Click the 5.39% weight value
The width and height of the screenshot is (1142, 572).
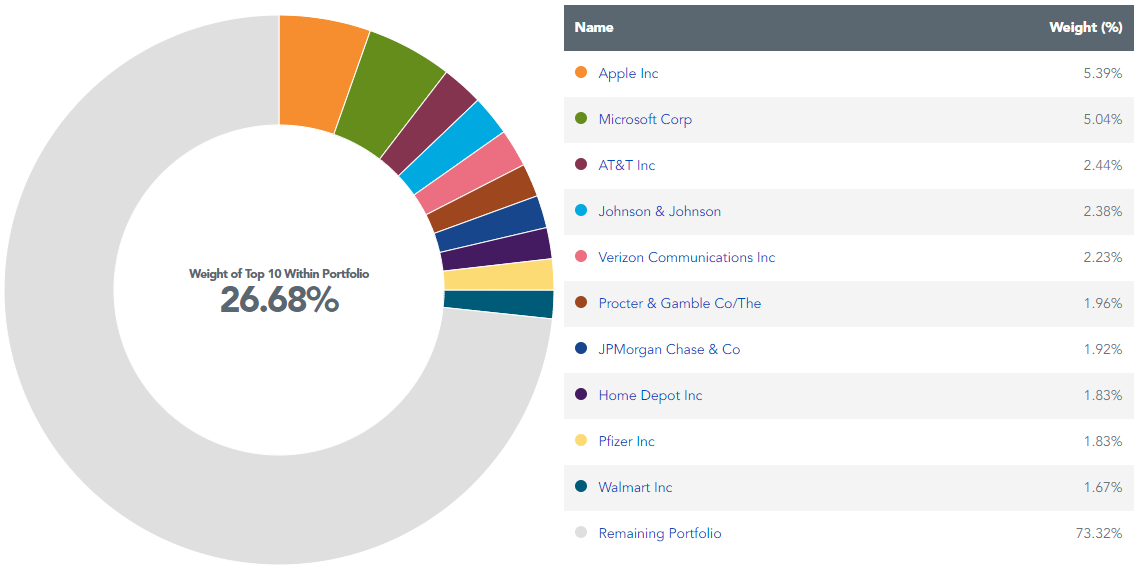1103,74
